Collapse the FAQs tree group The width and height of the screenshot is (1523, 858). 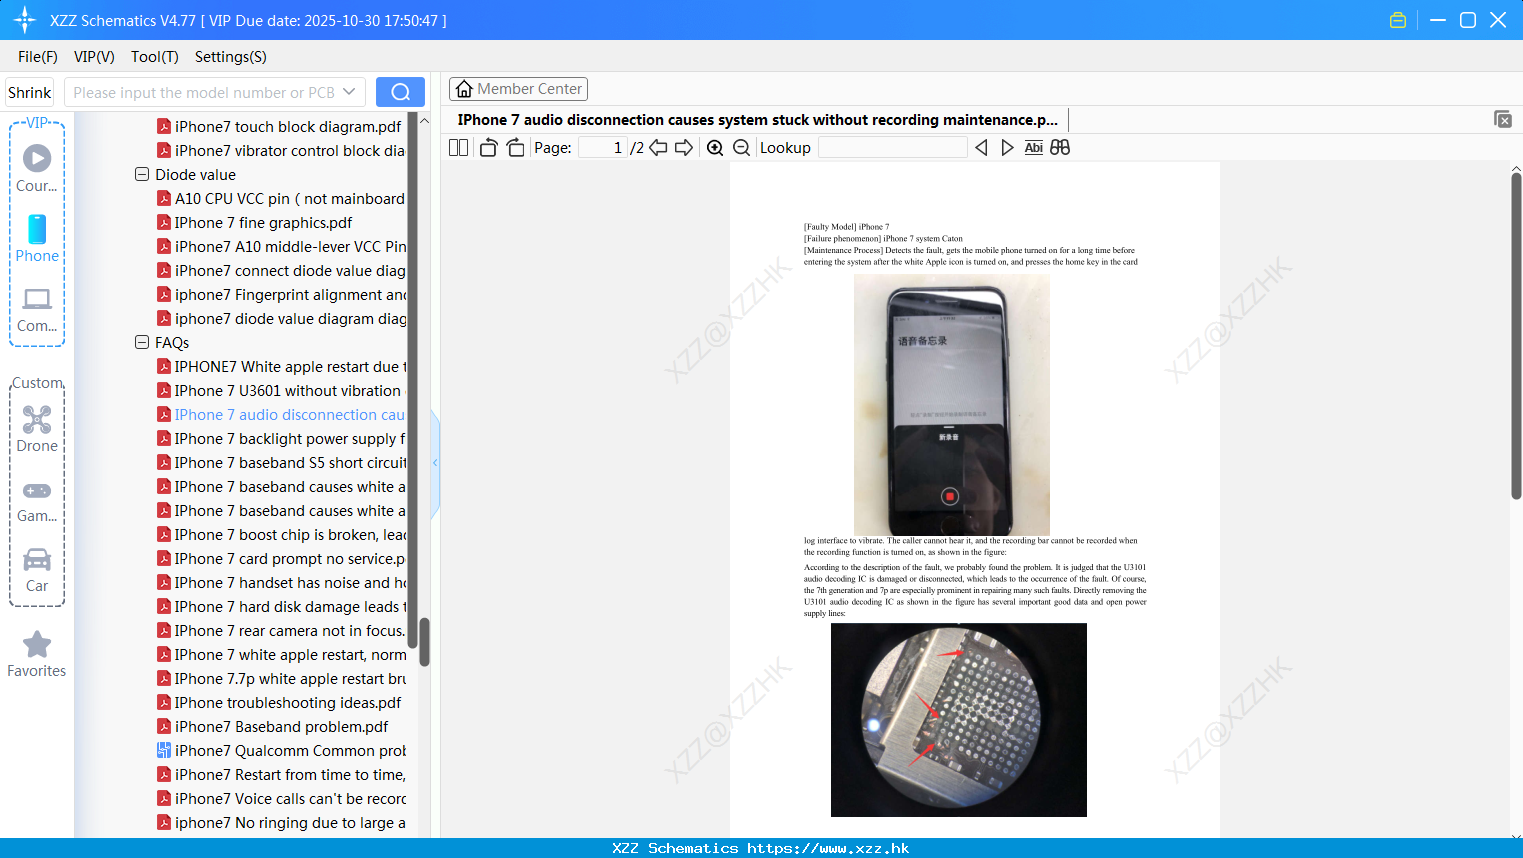point(142,342)
